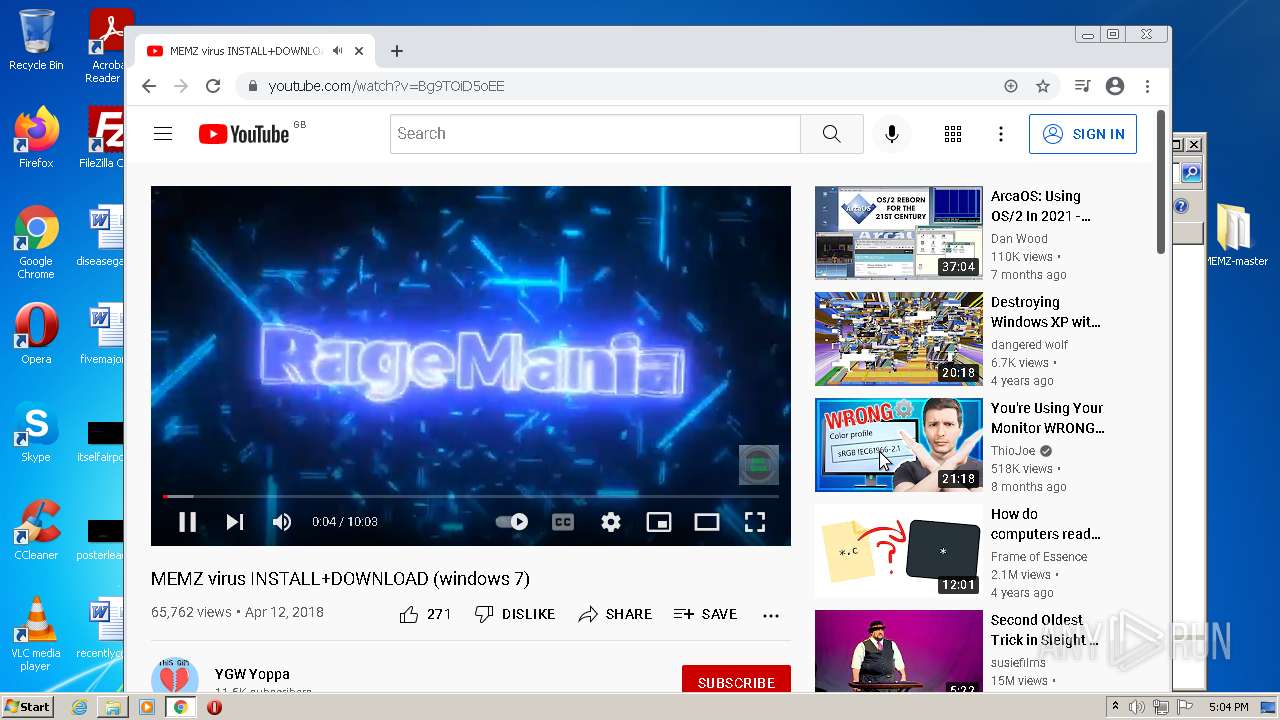Screen dimensions: 1280x720
Task: Open a new Chrome tab
Action: coord(397,51)
